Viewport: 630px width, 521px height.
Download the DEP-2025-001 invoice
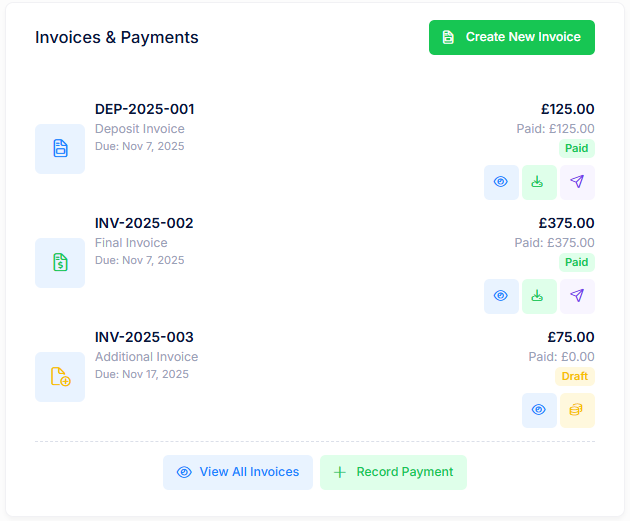tap(539, 182)
